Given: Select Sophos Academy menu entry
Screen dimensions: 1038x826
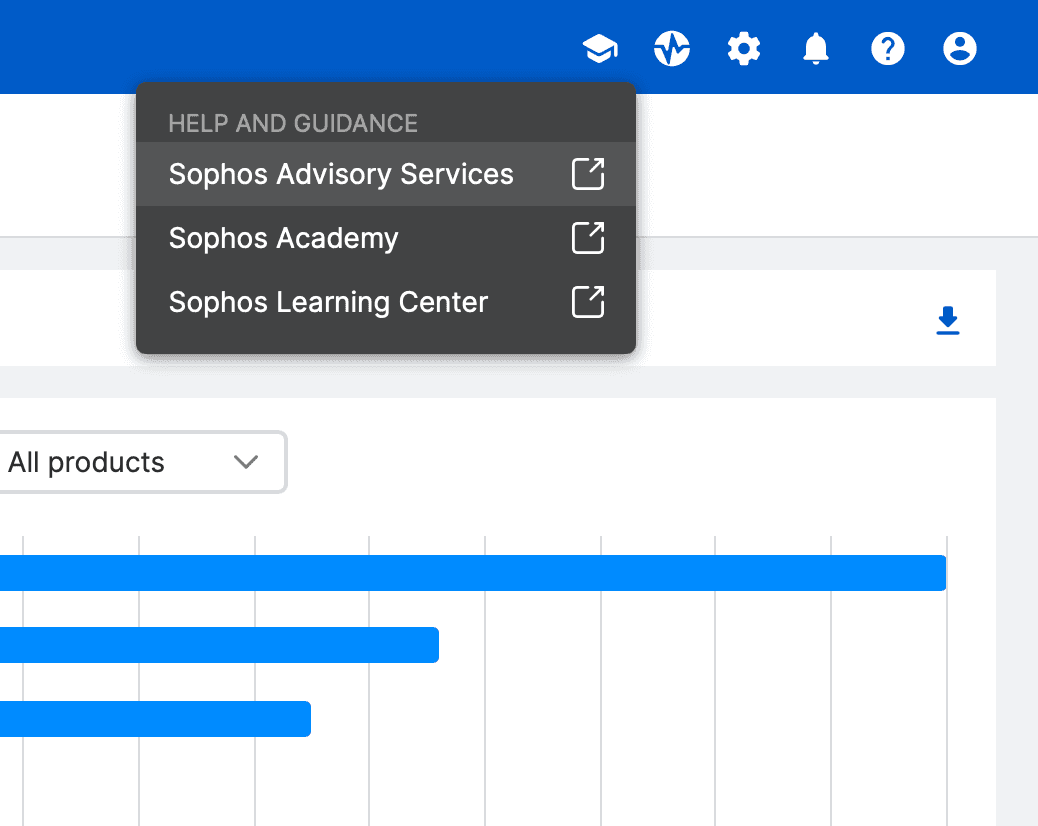Looking at the screenshot, I should (x=386, y=238).
